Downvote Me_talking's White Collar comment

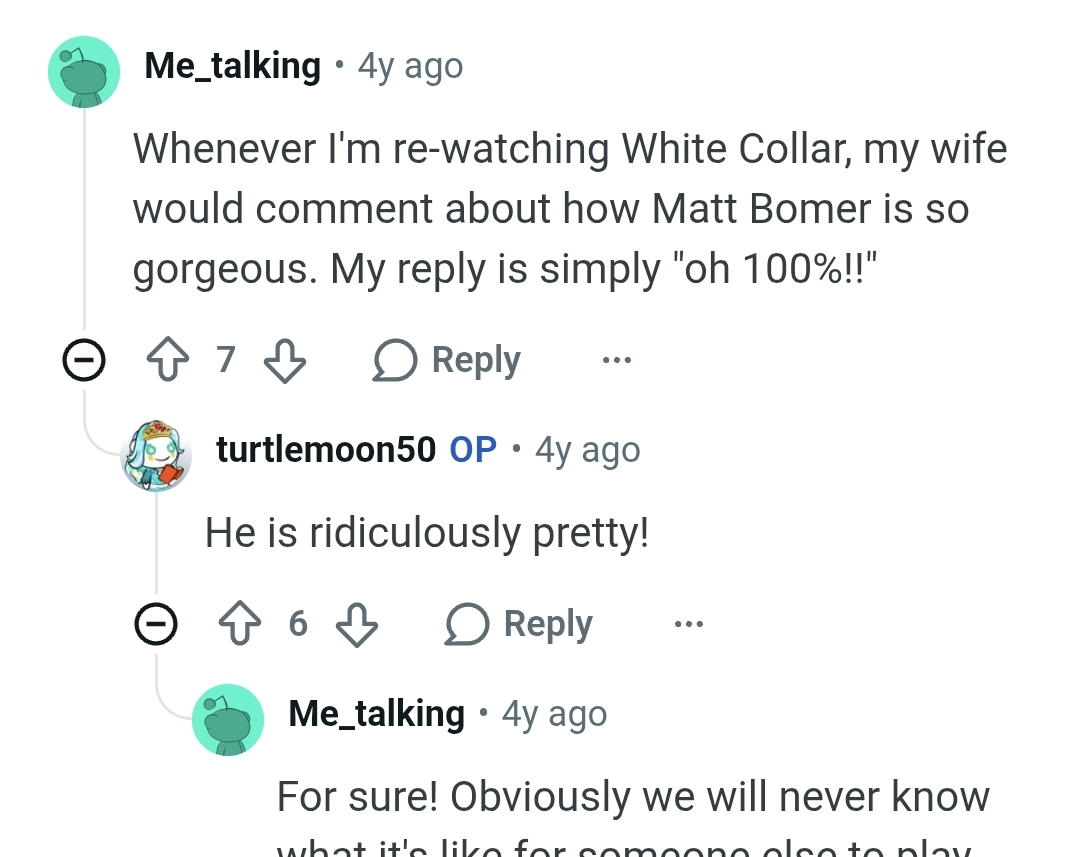click(x=285, y=360)
